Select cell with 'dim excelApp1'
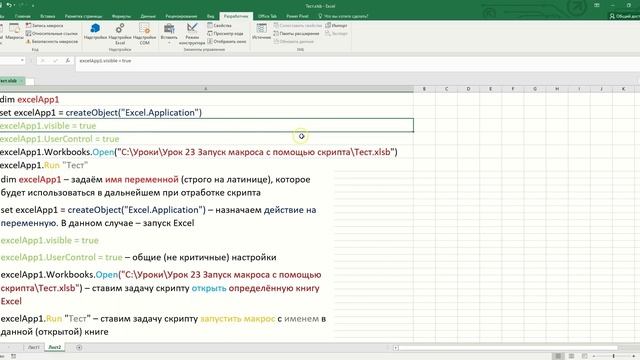The image size is (640, 360). [x=207, y=99]
